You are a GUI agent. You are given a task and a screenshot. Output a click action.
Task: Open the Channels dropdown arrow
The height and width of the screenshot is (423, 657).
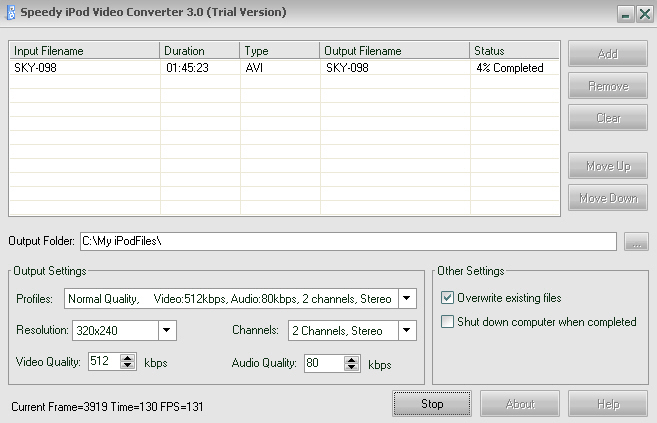pos(407,330)
